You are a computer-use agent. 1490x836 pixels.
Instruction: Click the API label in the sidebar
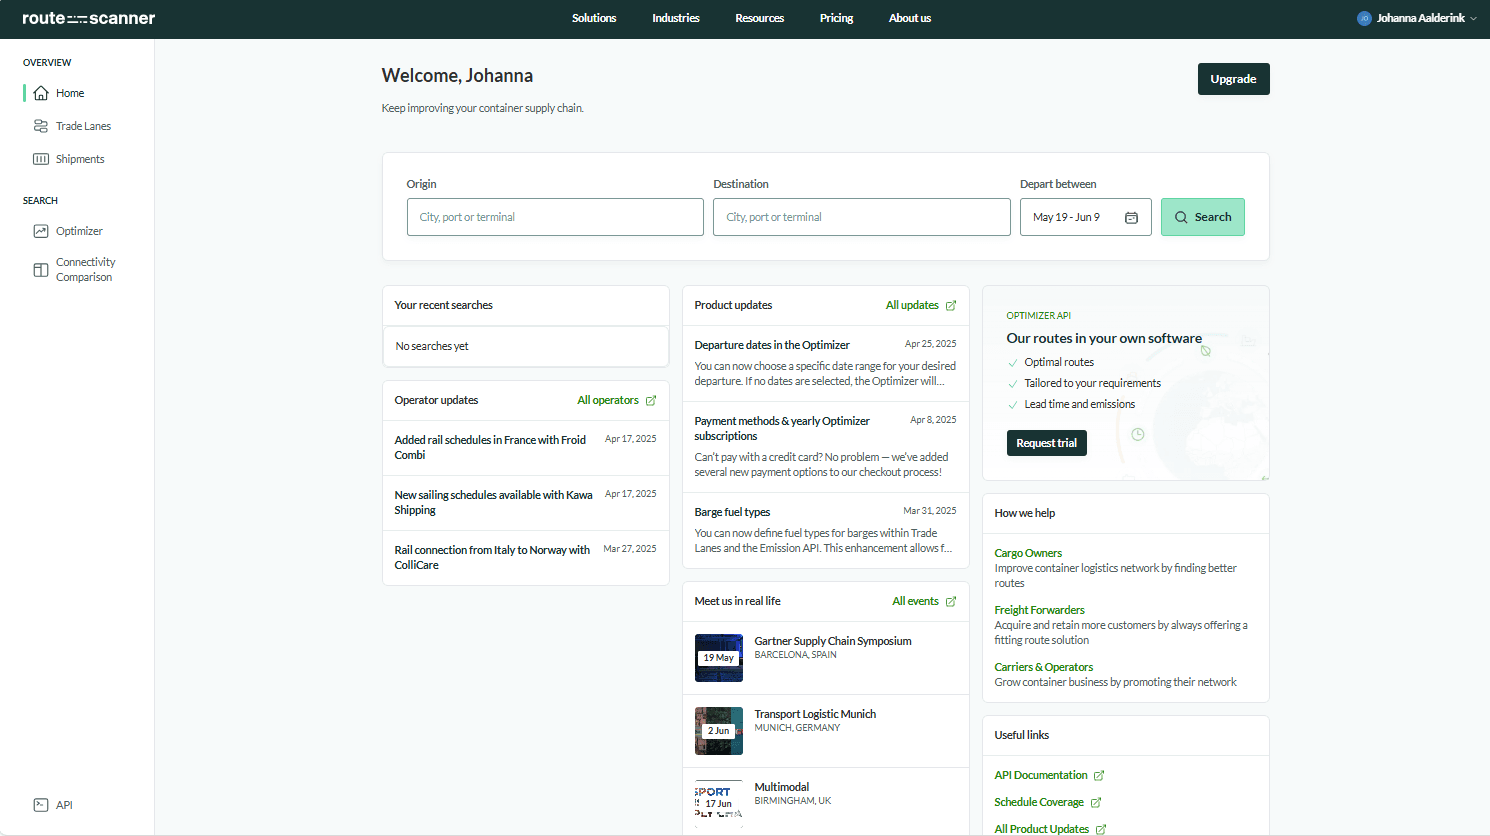64,805
